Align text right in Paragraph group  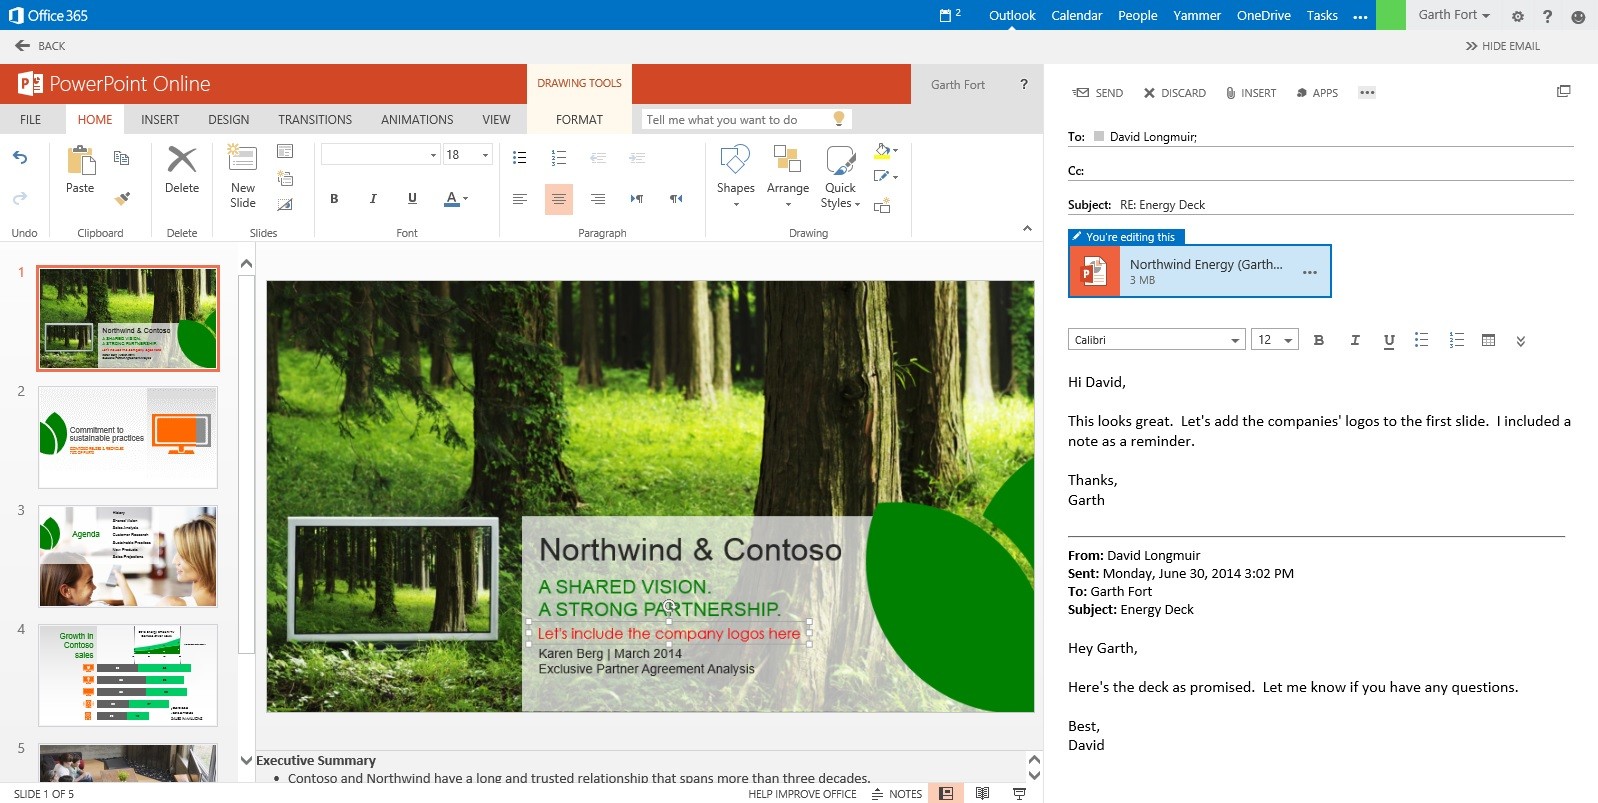pos(598,199)
